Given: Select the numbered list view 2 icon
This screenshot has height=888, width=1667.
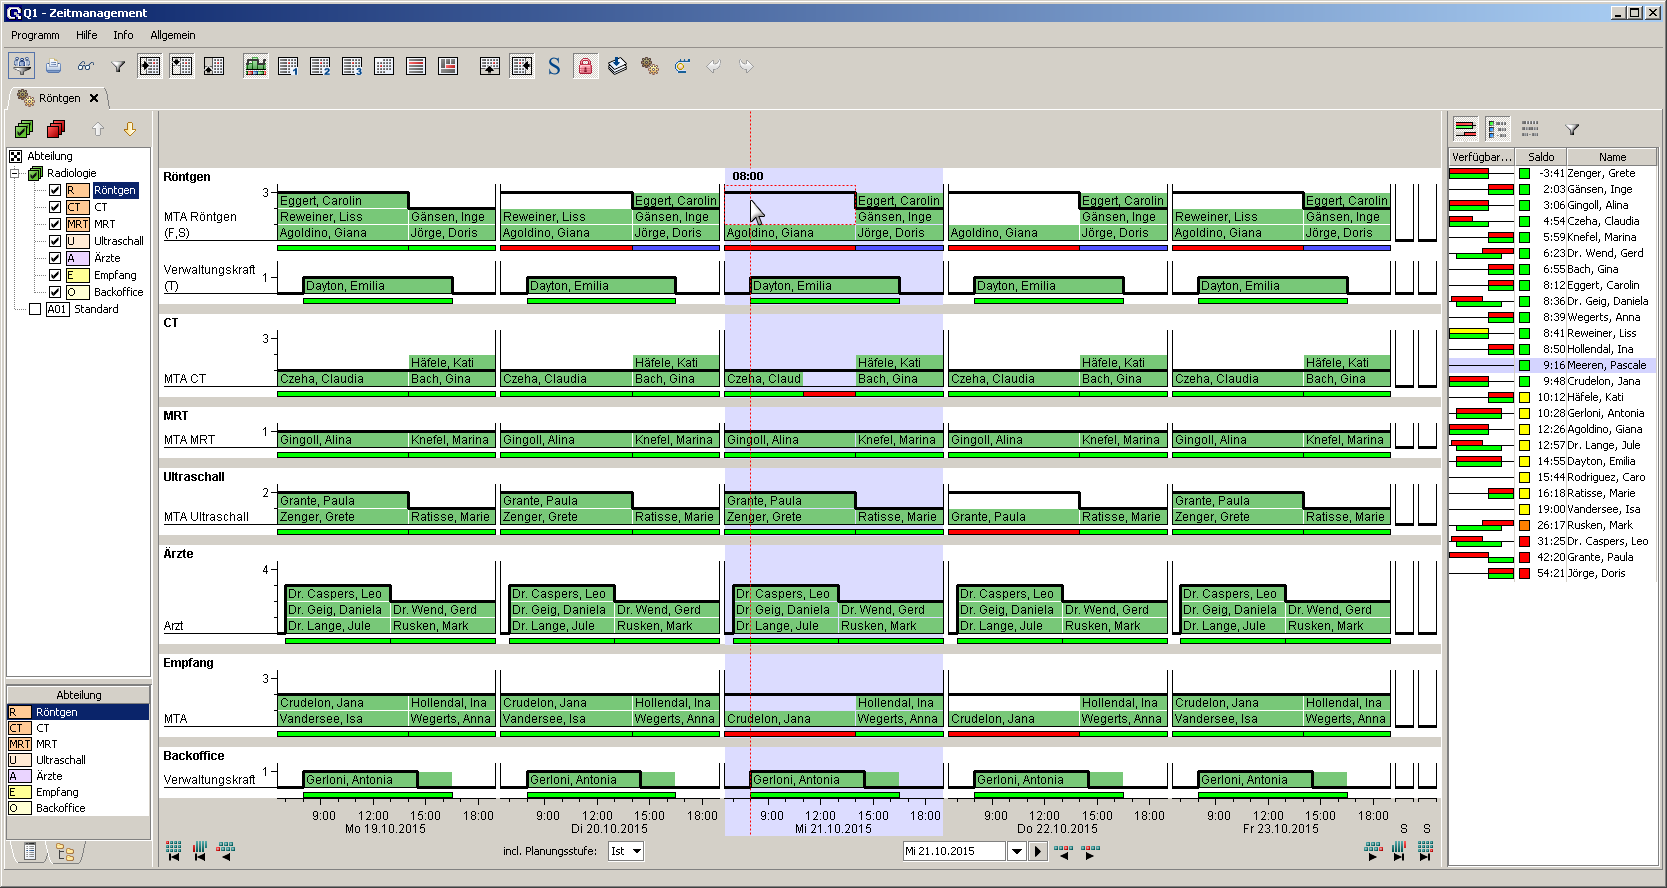Looking at the screenshot, I should click(x=320, y=67).
